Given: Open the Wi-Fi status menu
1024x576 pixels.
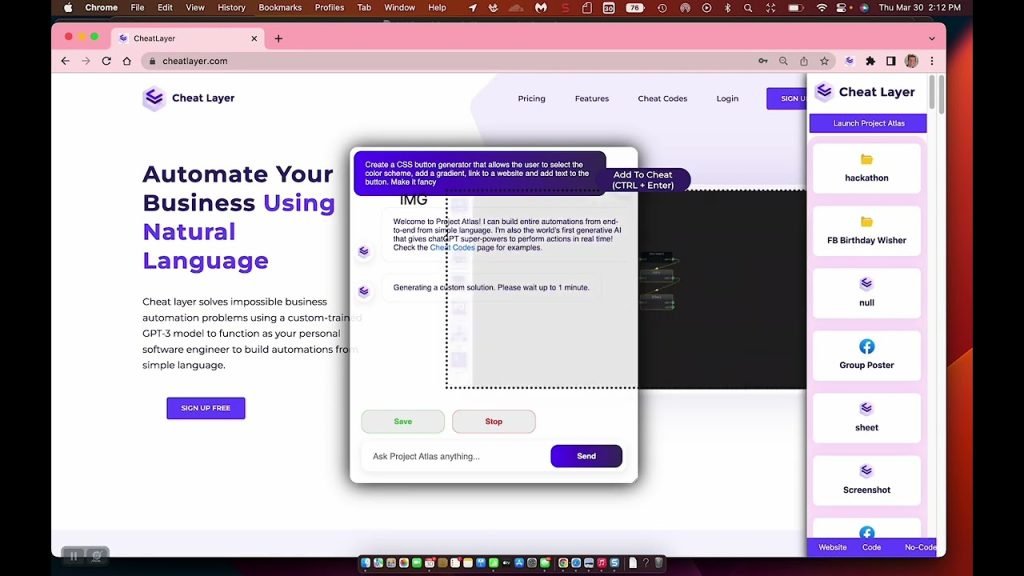Looking at the screenshot, I should (x=822, y=8).
